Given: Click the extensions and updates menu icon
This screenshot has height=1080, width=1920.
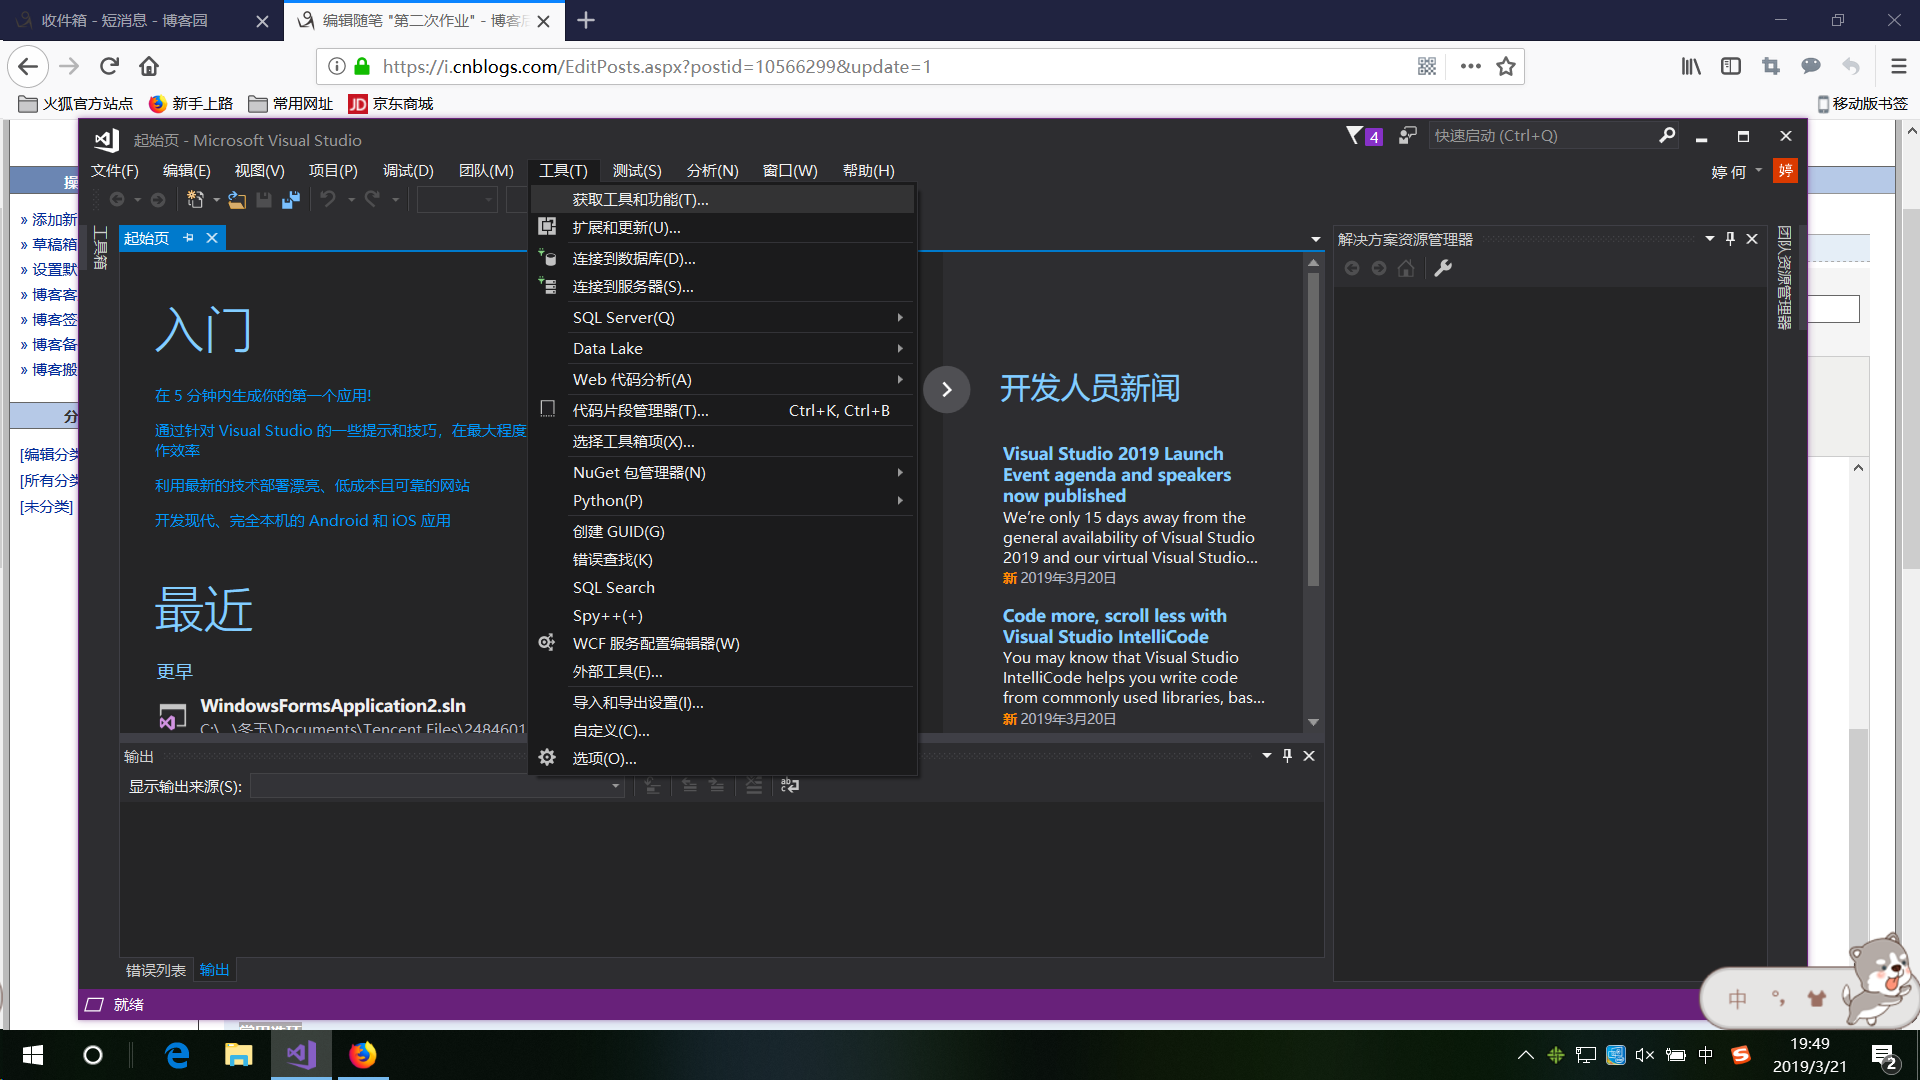Looking at the screenshot, I should [547, 227].
